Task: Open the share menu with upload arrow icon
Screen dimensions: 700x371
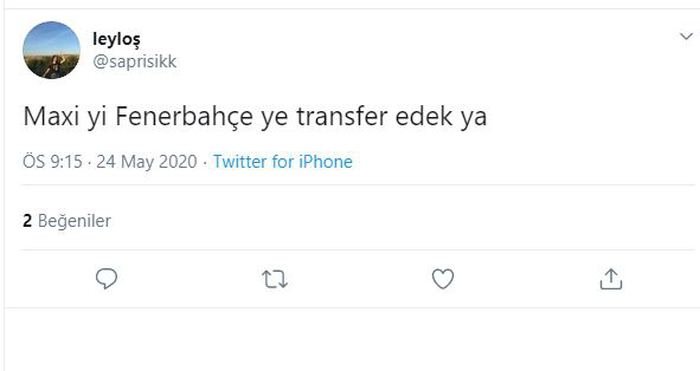Action: click(x=611, y=279)
